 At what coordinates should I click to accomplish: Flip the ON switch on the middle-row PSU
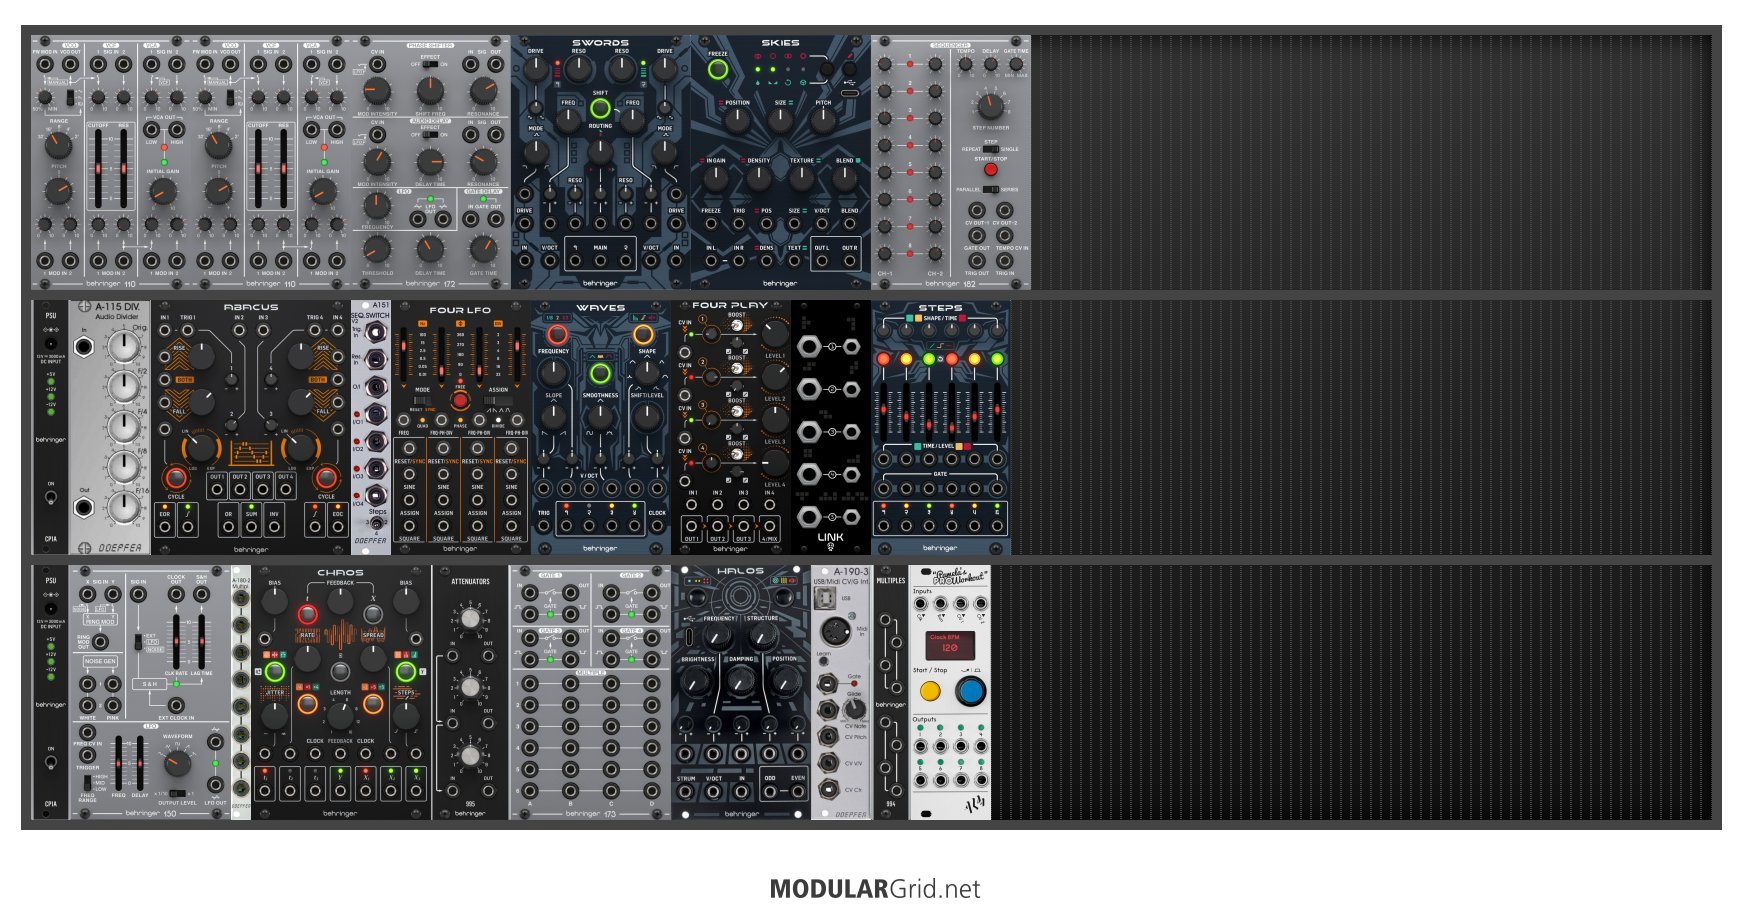(50, 497)
